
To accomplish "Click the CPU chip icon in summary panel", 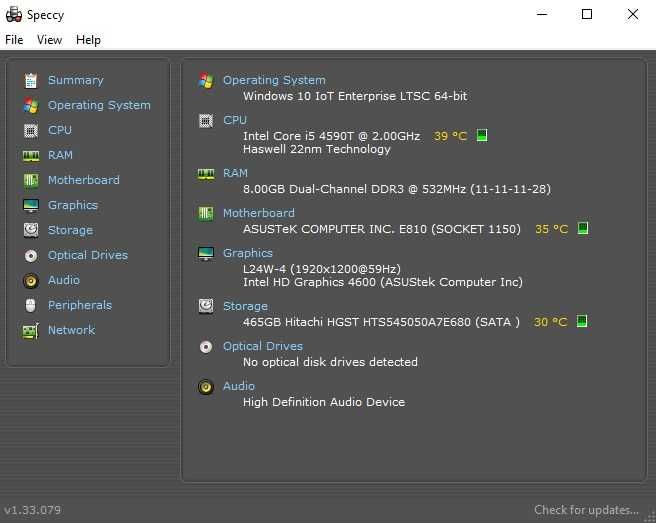I will (206, 121).
